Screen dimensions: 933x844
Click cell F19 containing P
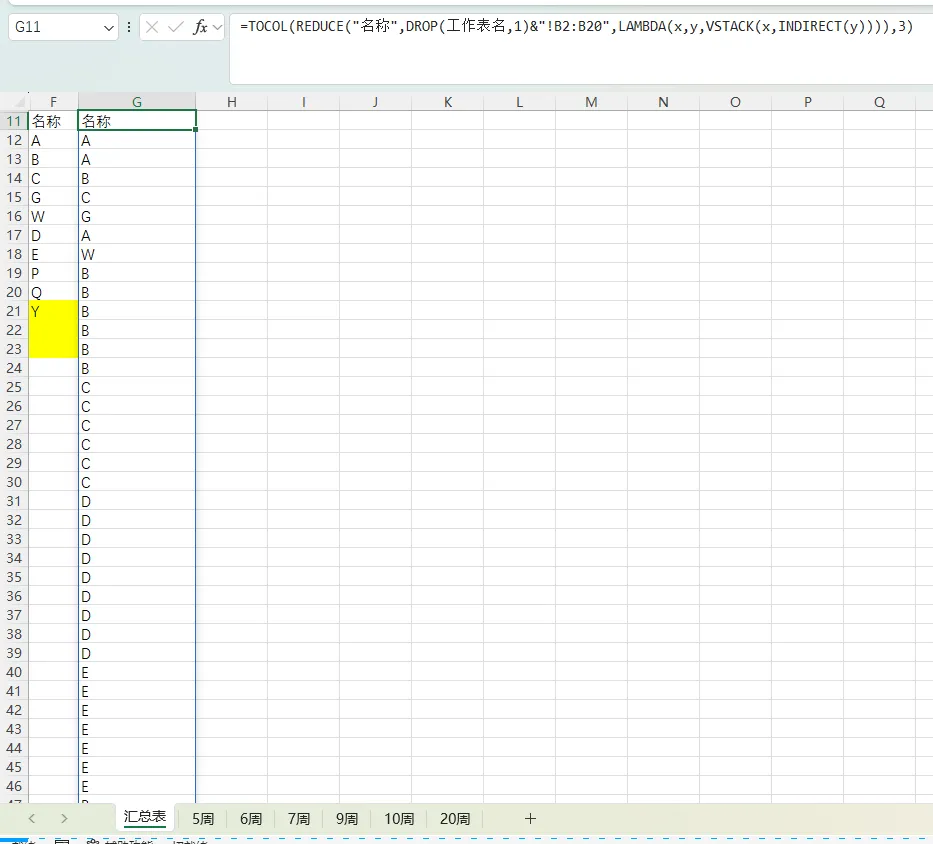click(54, 273)
